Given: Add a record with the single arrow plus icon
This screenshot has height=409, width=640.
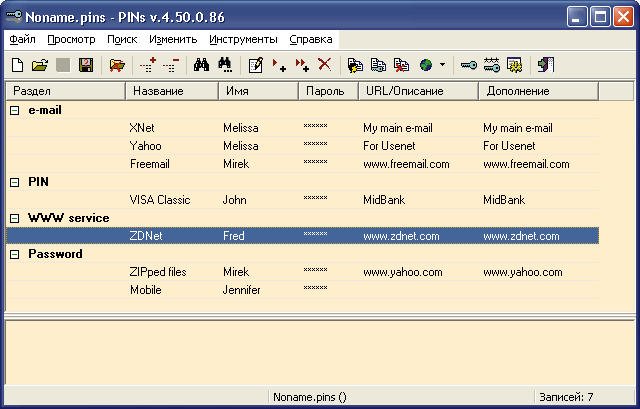Looking at the screenshot, I should pyautogui.click(x=279, y=65).
